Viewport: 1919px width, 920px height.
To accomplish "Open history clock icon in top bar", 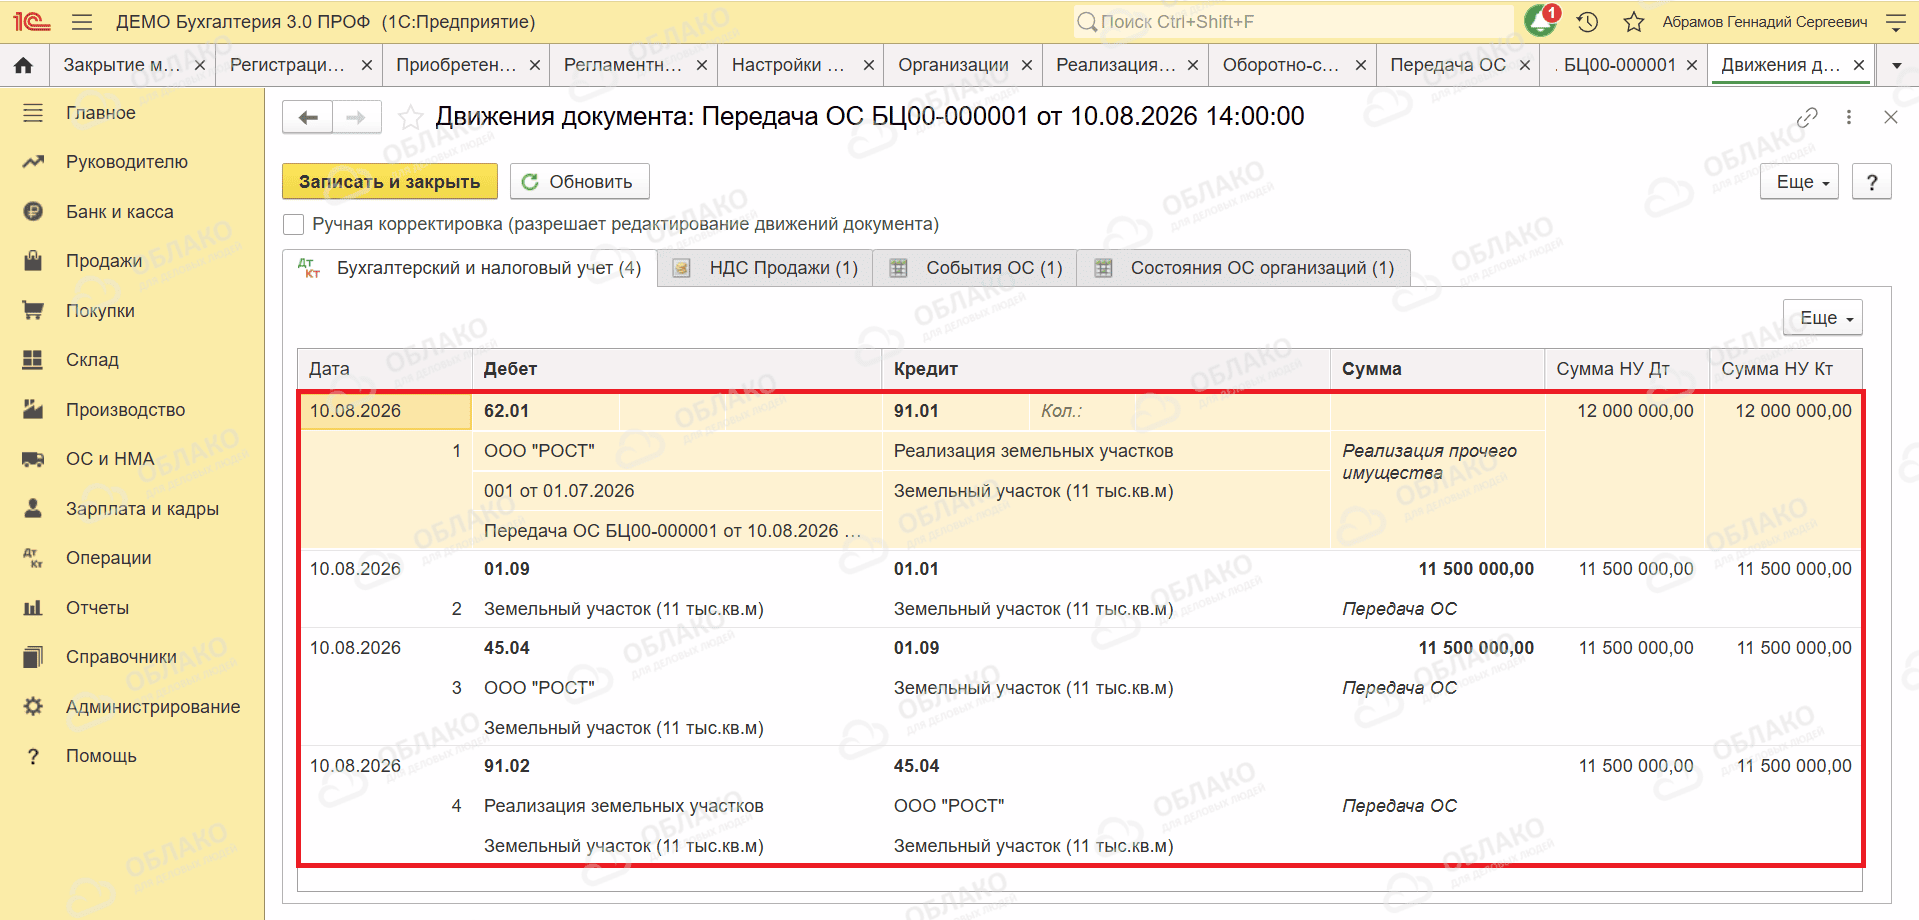I will 1588,22.
